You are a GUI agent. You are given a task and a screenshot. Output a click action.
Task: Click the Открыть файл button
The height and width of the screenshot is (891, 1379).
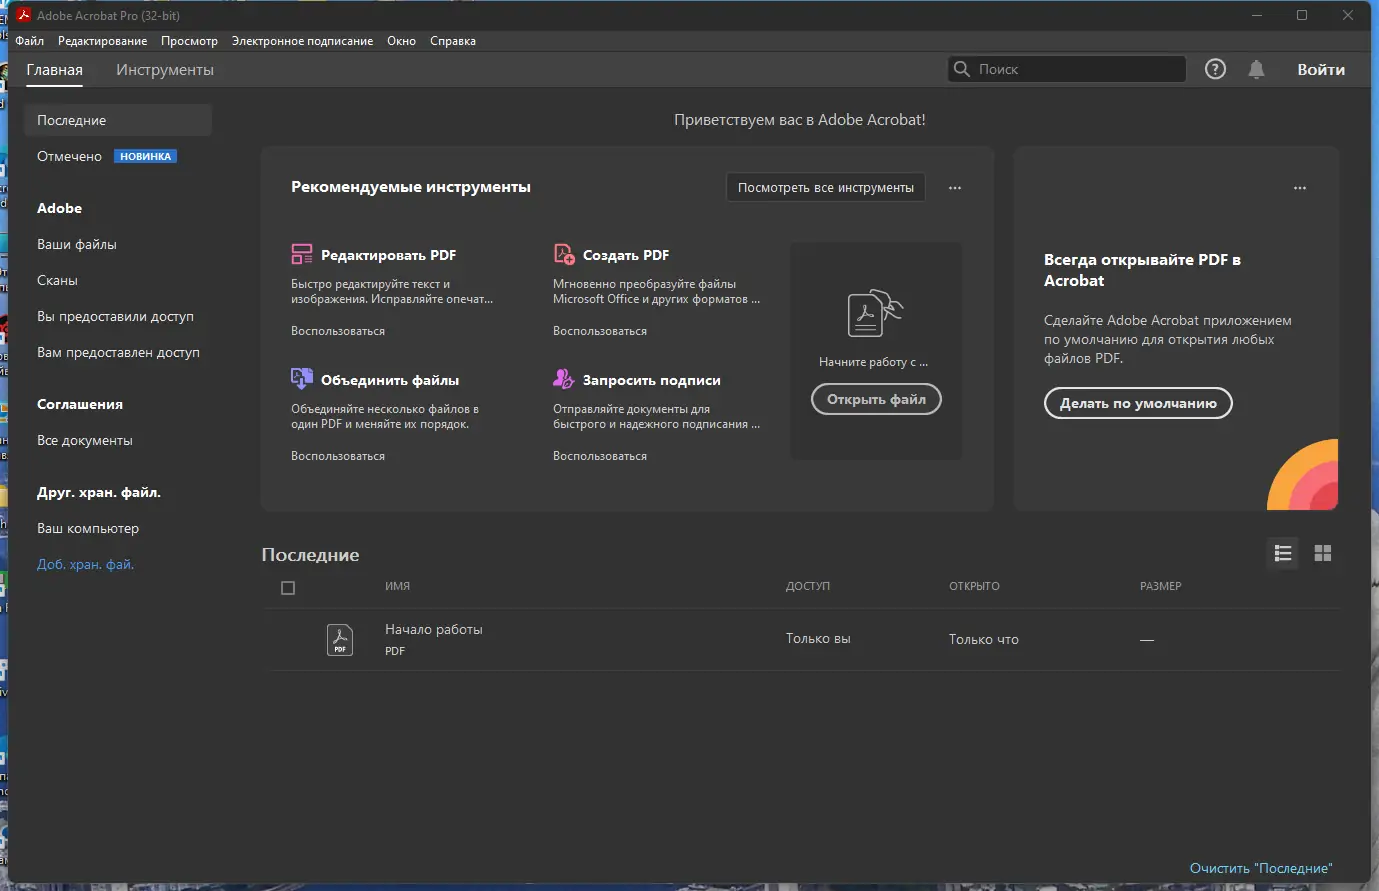876,399
